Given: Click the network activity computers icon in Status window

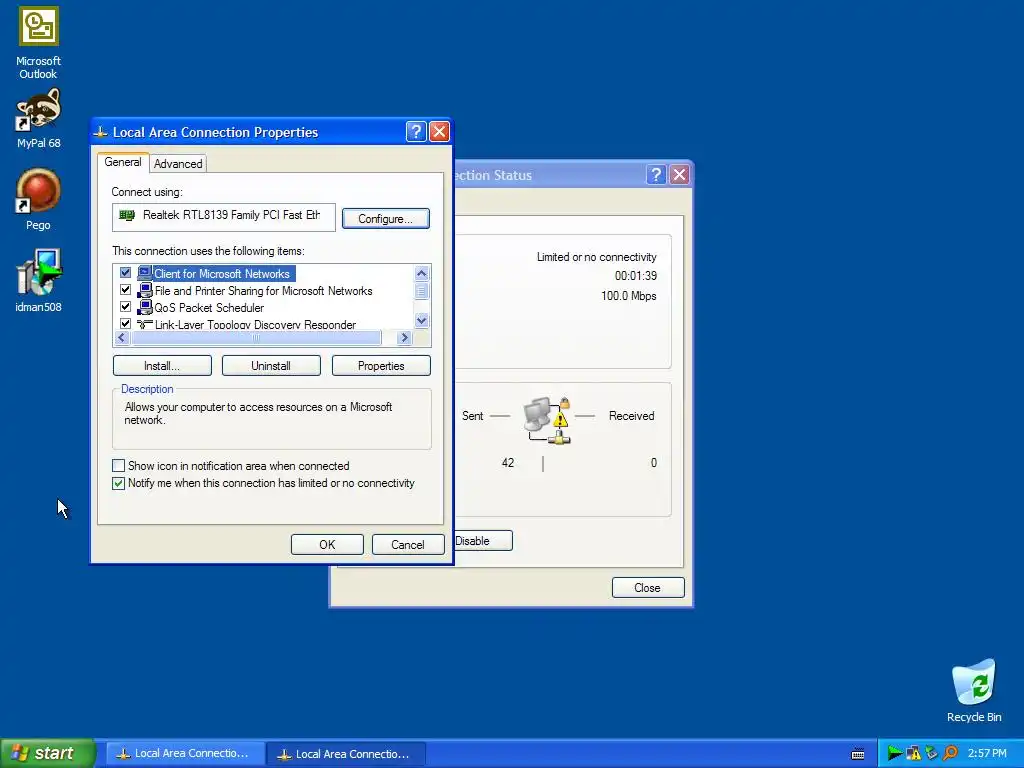Looking at the screenshot, I should coord(547,420).
